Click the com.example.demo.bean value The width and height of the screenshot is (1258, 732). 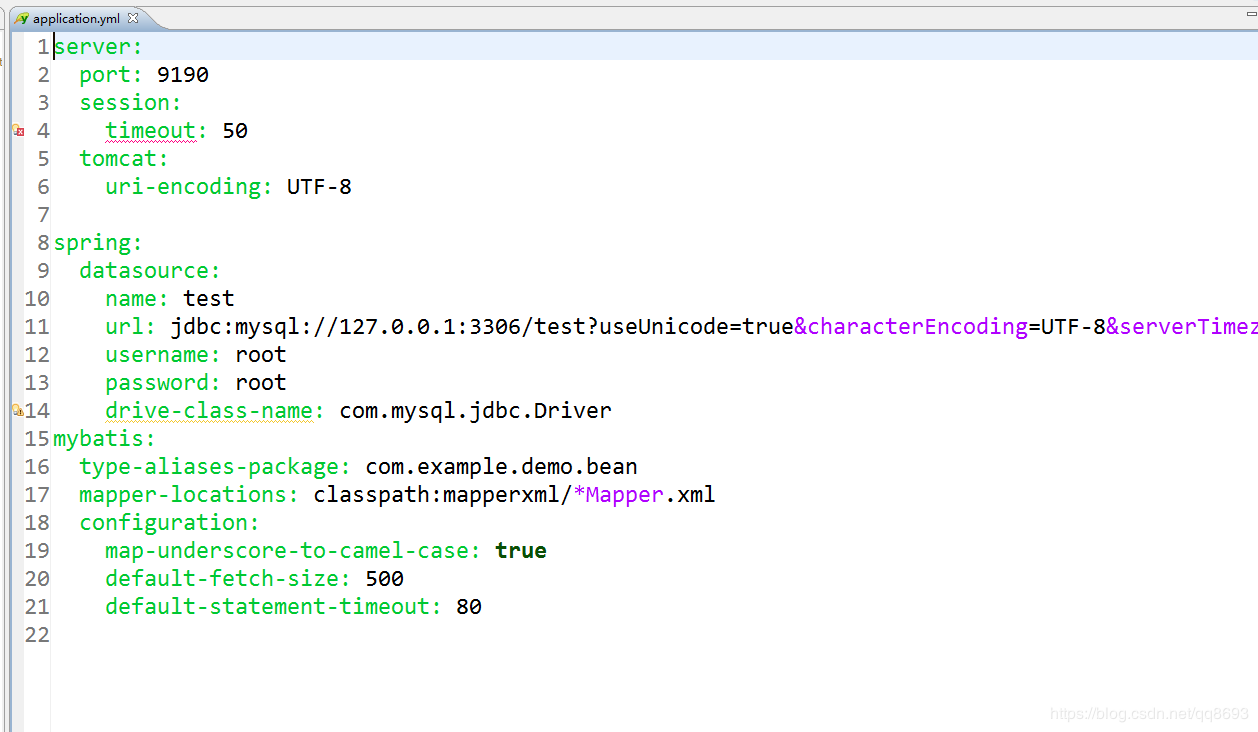click(x=501, y=467)
